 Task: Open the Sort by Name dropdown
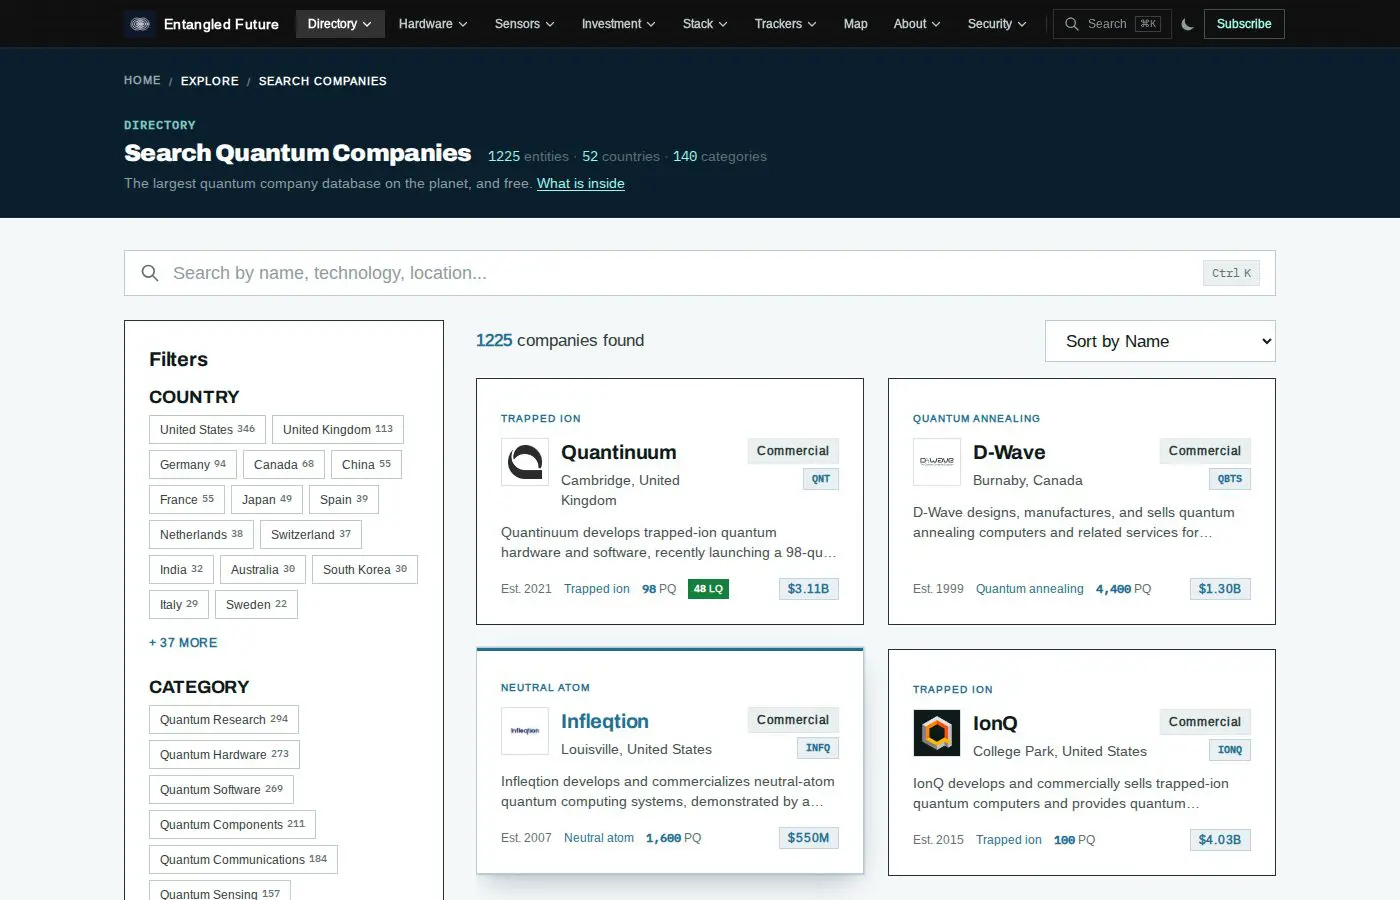(x=1160, y=341)
